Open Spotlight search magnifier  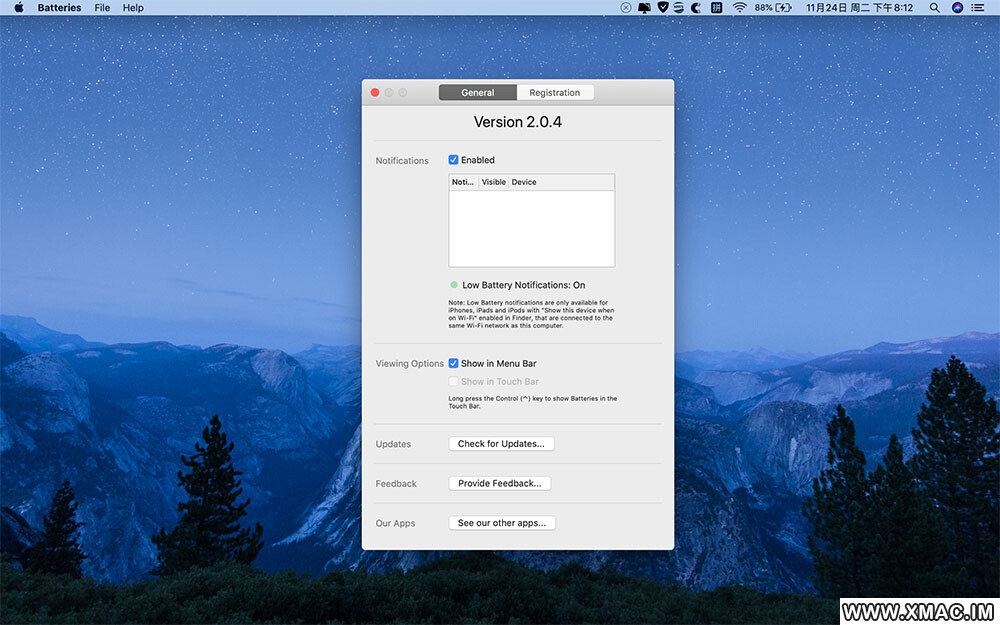coord(934,8)
